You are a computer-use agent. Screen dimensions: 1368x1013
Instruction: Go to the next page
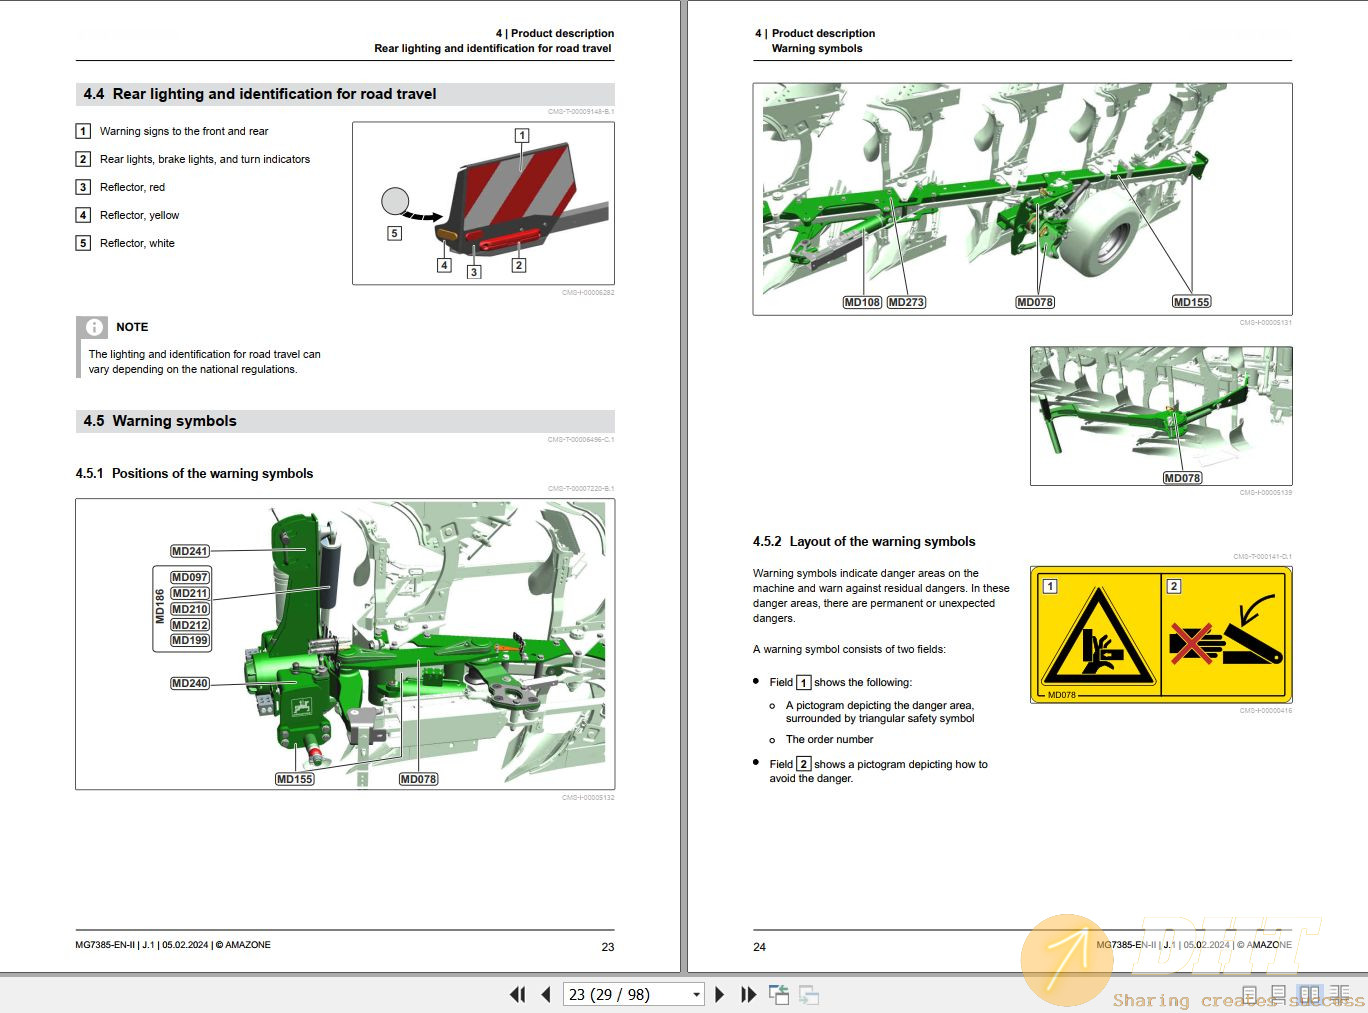[719, 994]
